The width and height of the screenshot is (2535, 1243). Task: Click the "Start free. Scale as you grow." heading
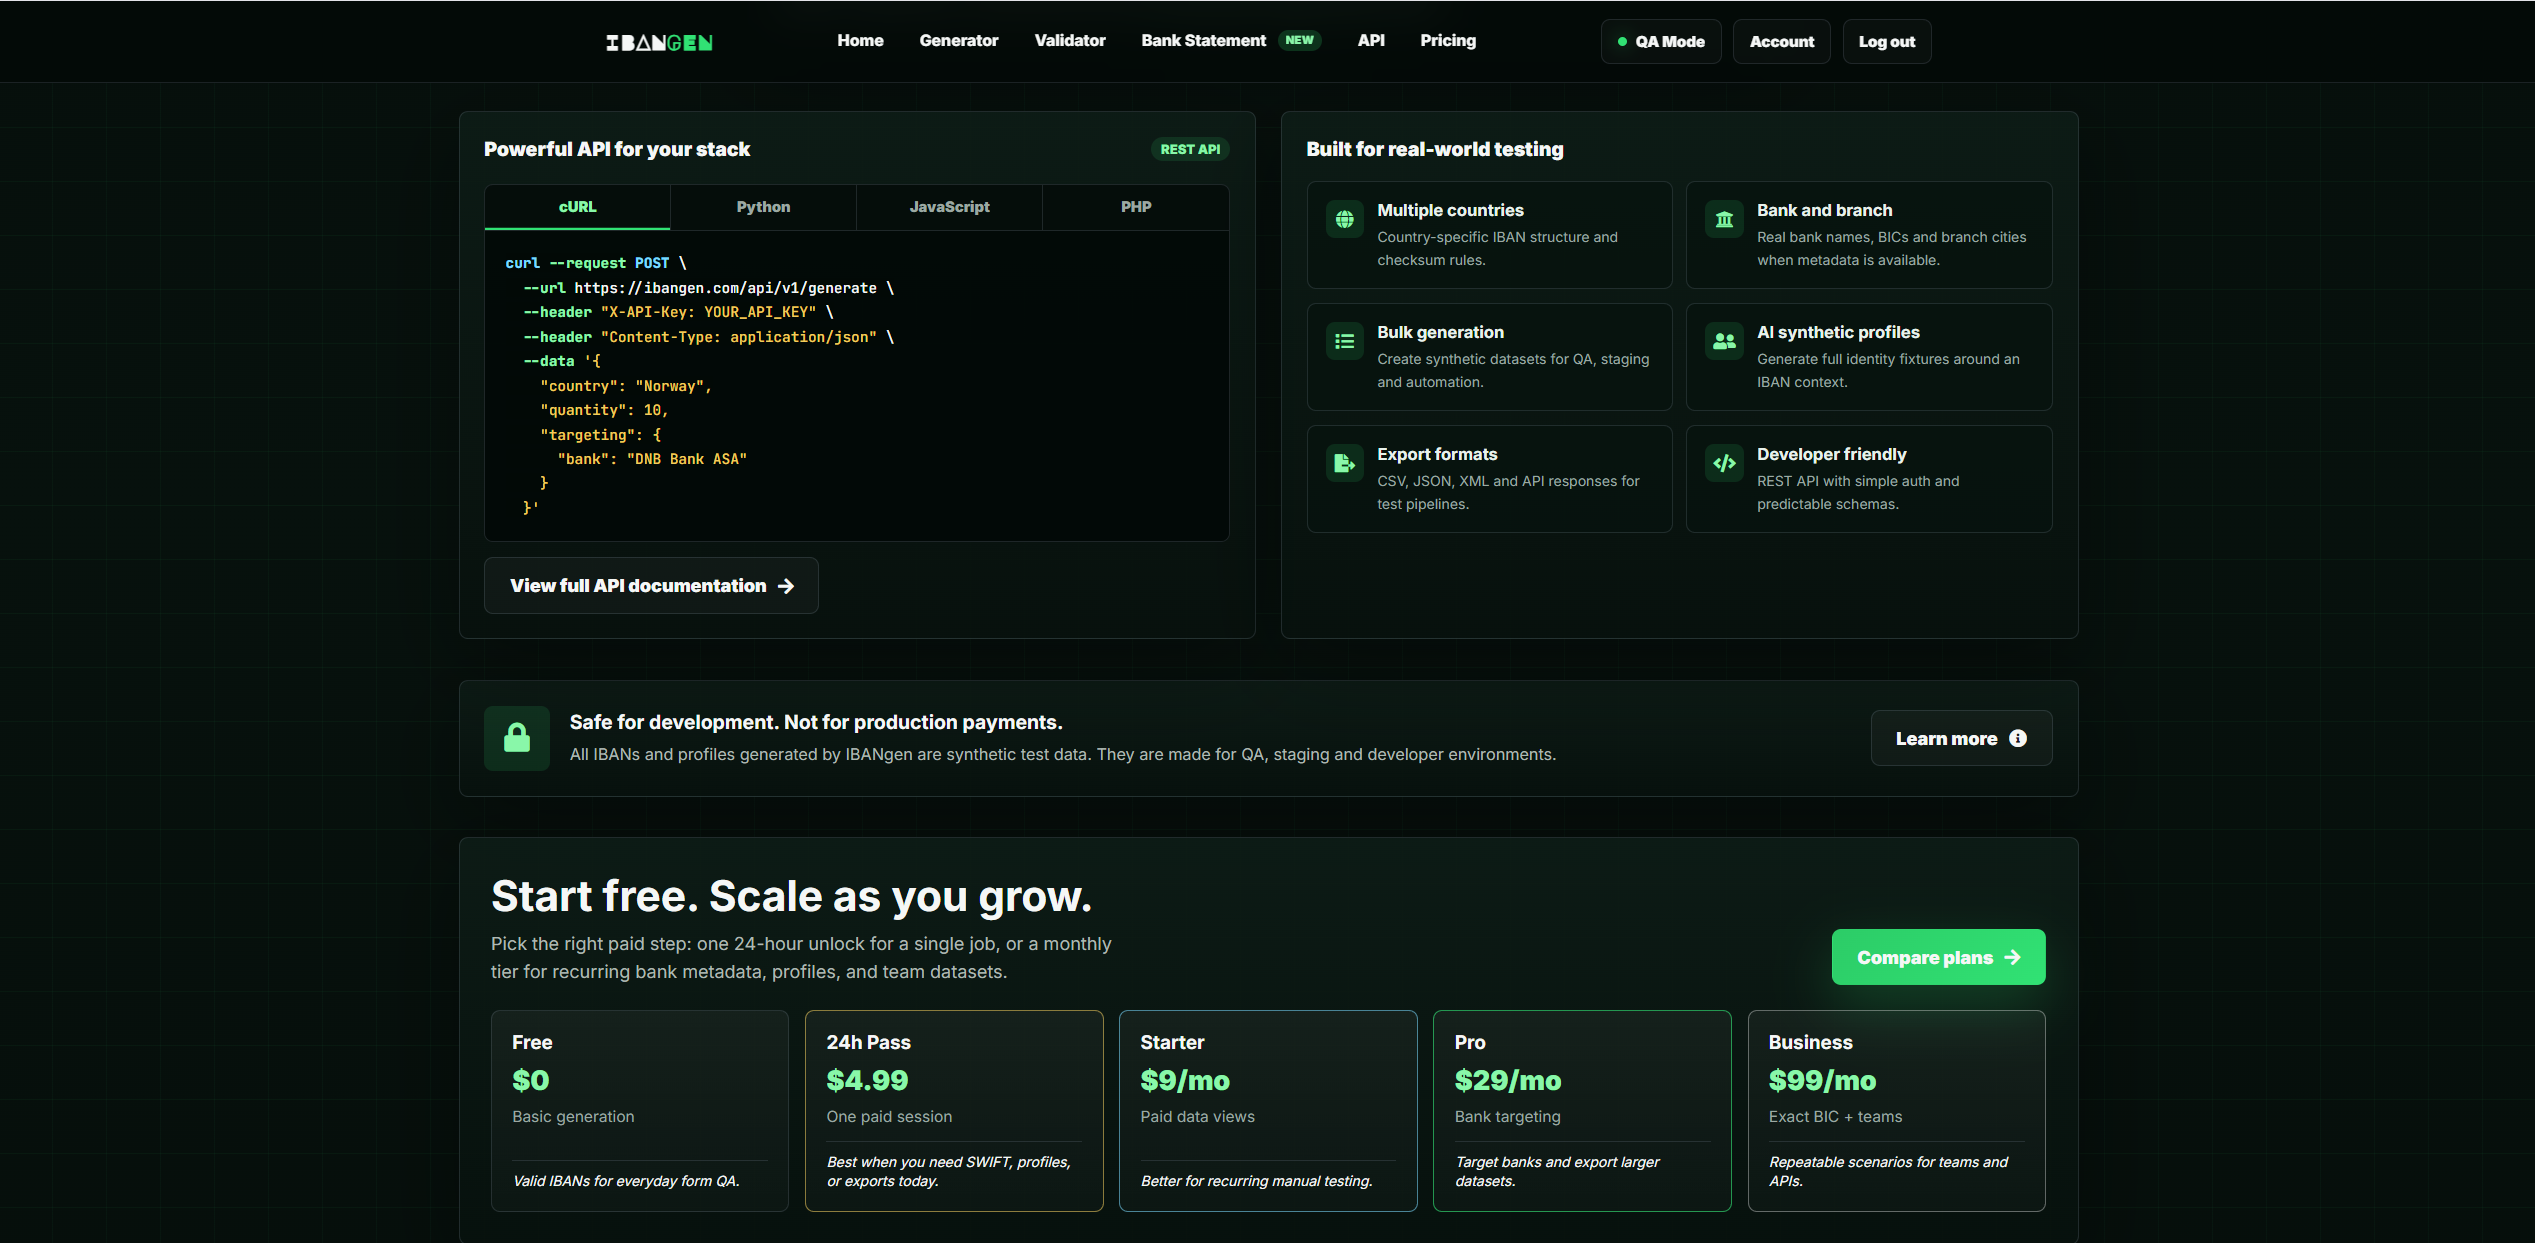click(791, 896)
